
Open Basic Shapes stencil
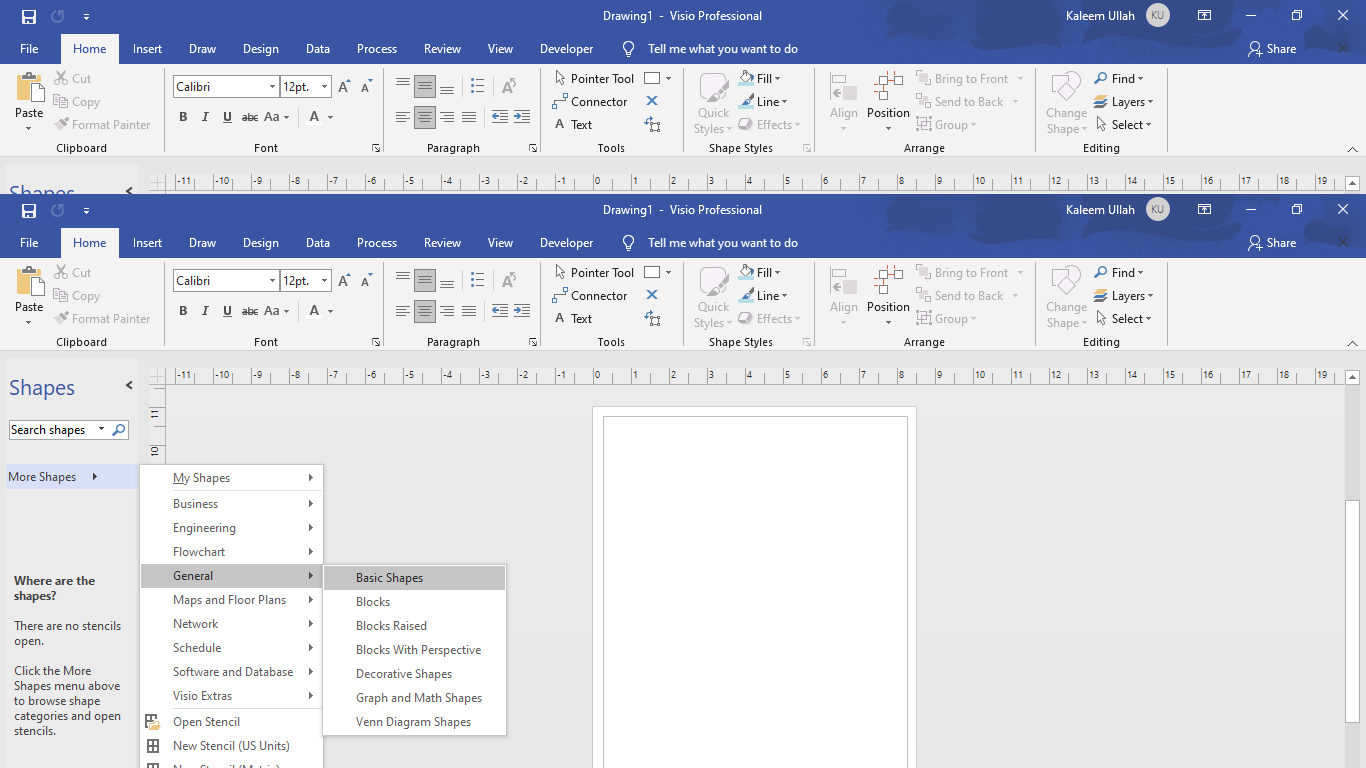[390, 577]
